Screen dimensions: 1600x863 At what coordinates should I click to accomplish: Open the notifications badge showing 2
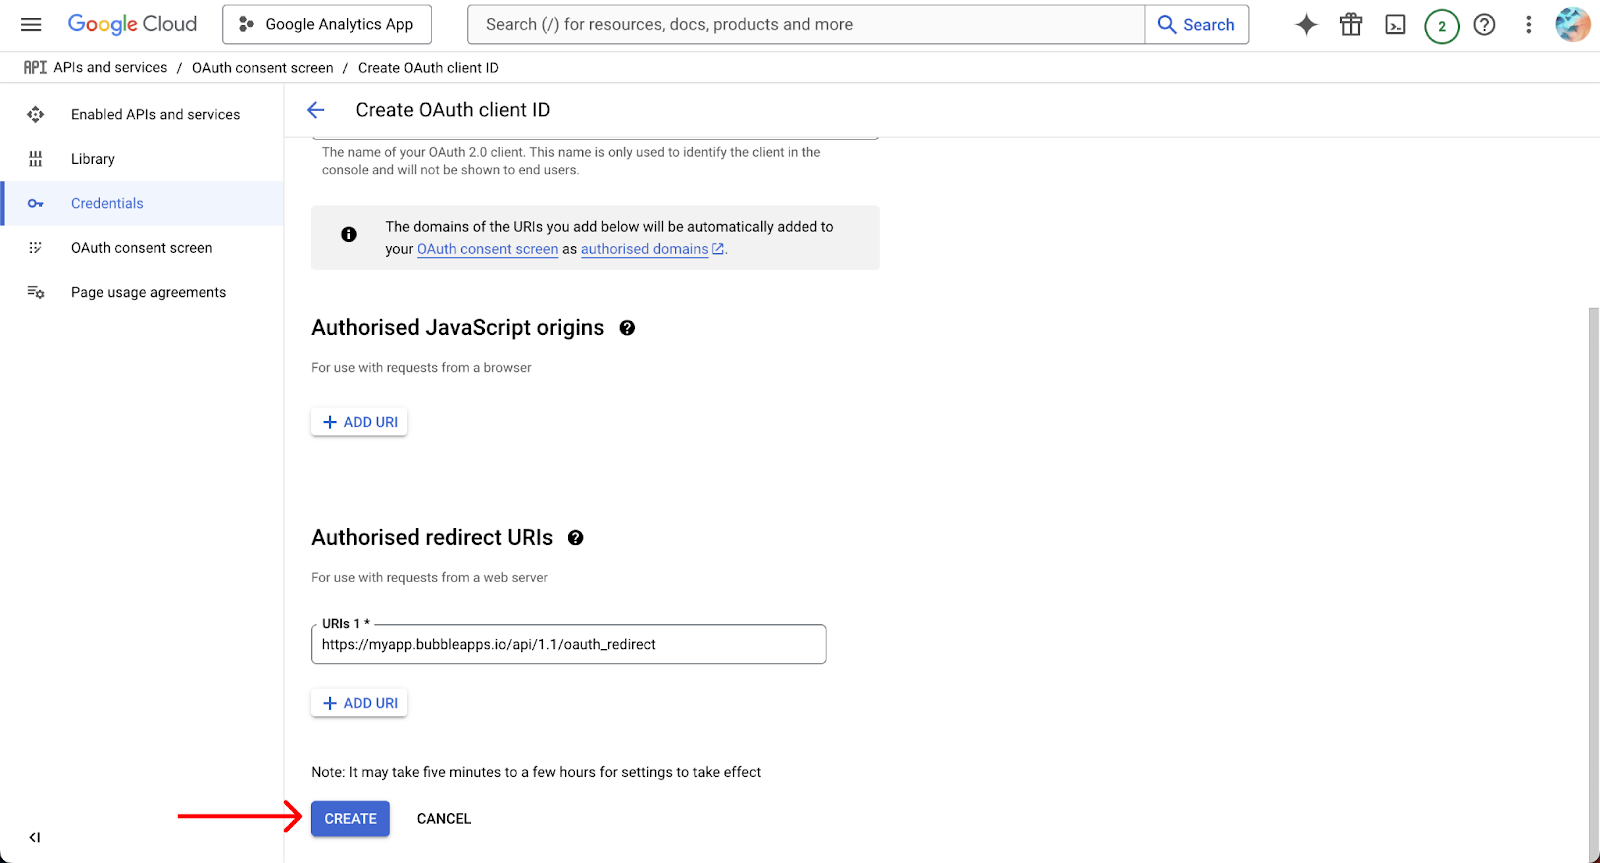[1441, 26]
